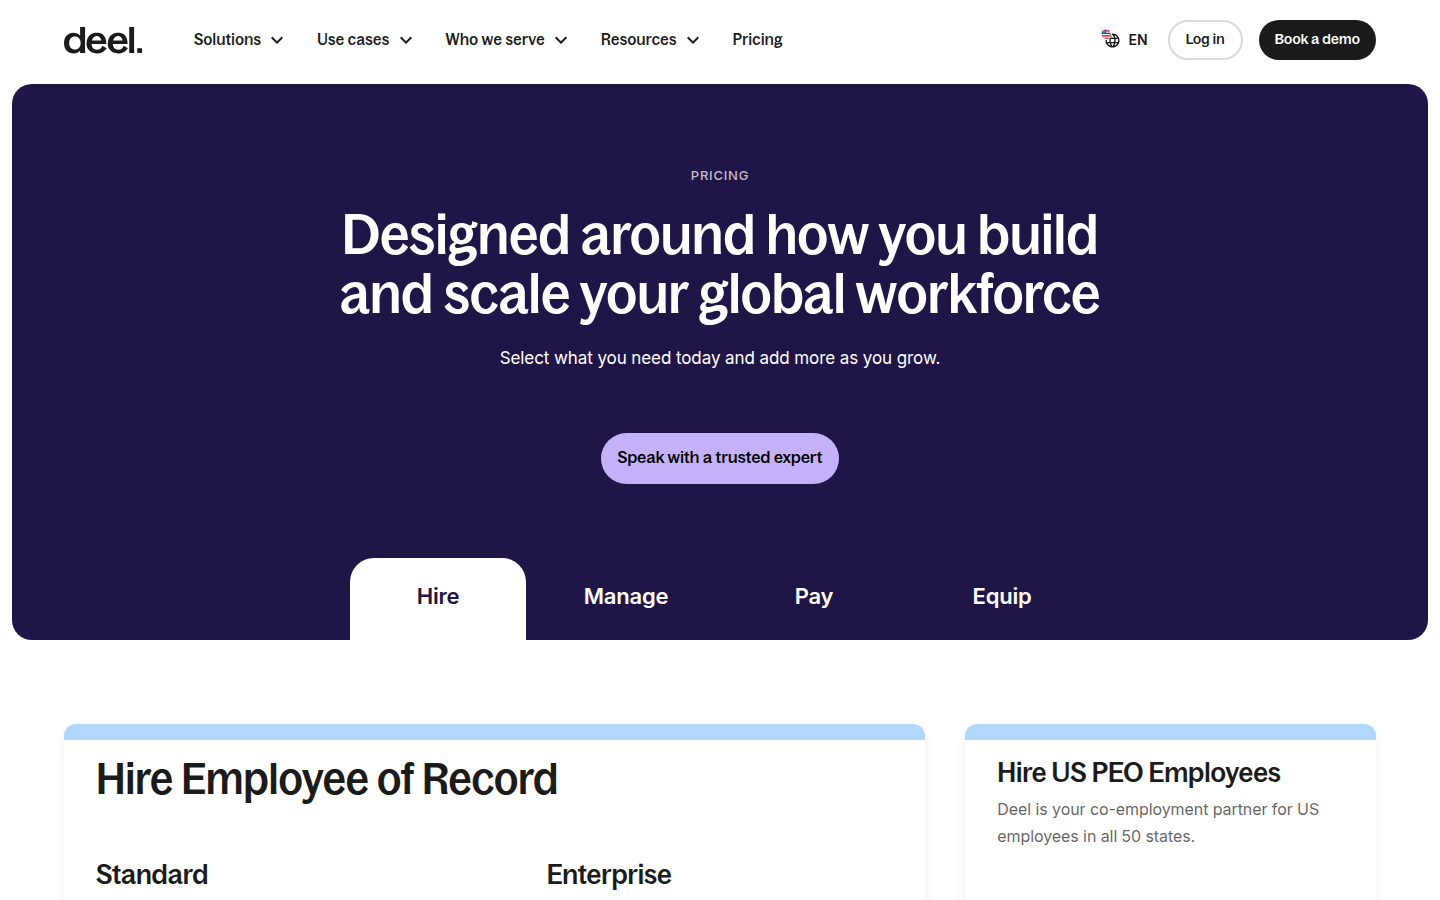Expand the Resources menu
Viewport: 1440px width, 900px height.
pos(649,40)
